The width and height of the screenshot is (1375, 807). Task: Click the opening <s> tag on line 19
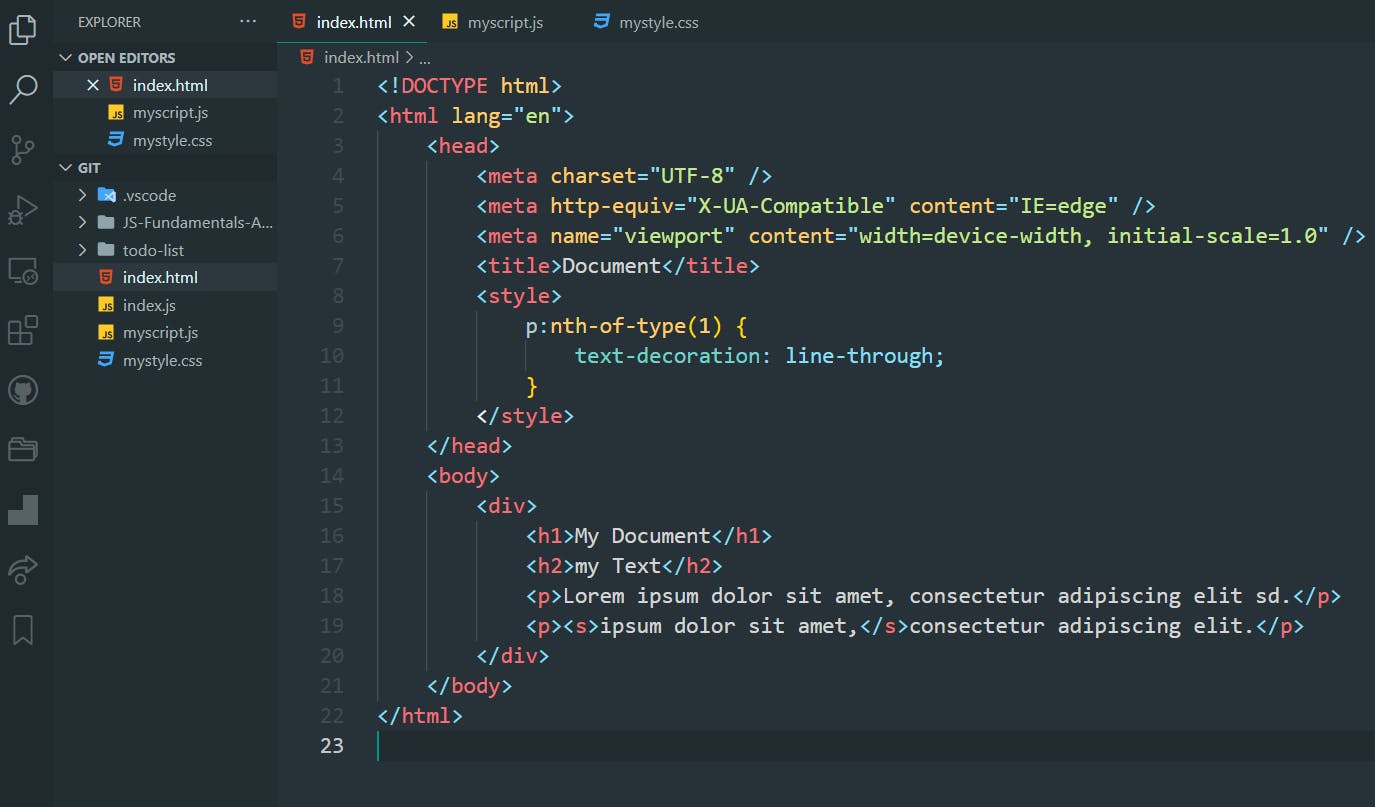pyautogui.click(x=581, y=626)
